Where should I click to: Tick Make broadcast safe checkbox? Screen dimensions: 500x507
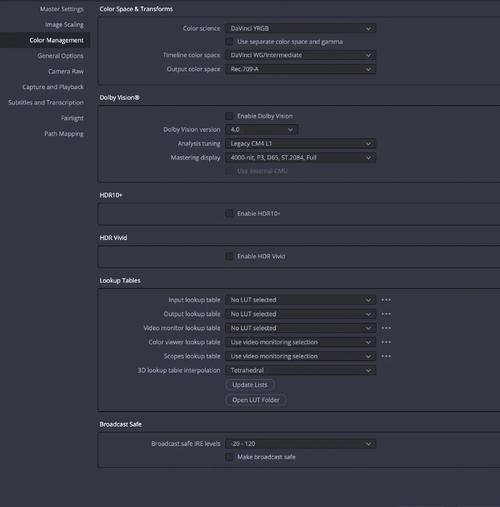point(229,457)
